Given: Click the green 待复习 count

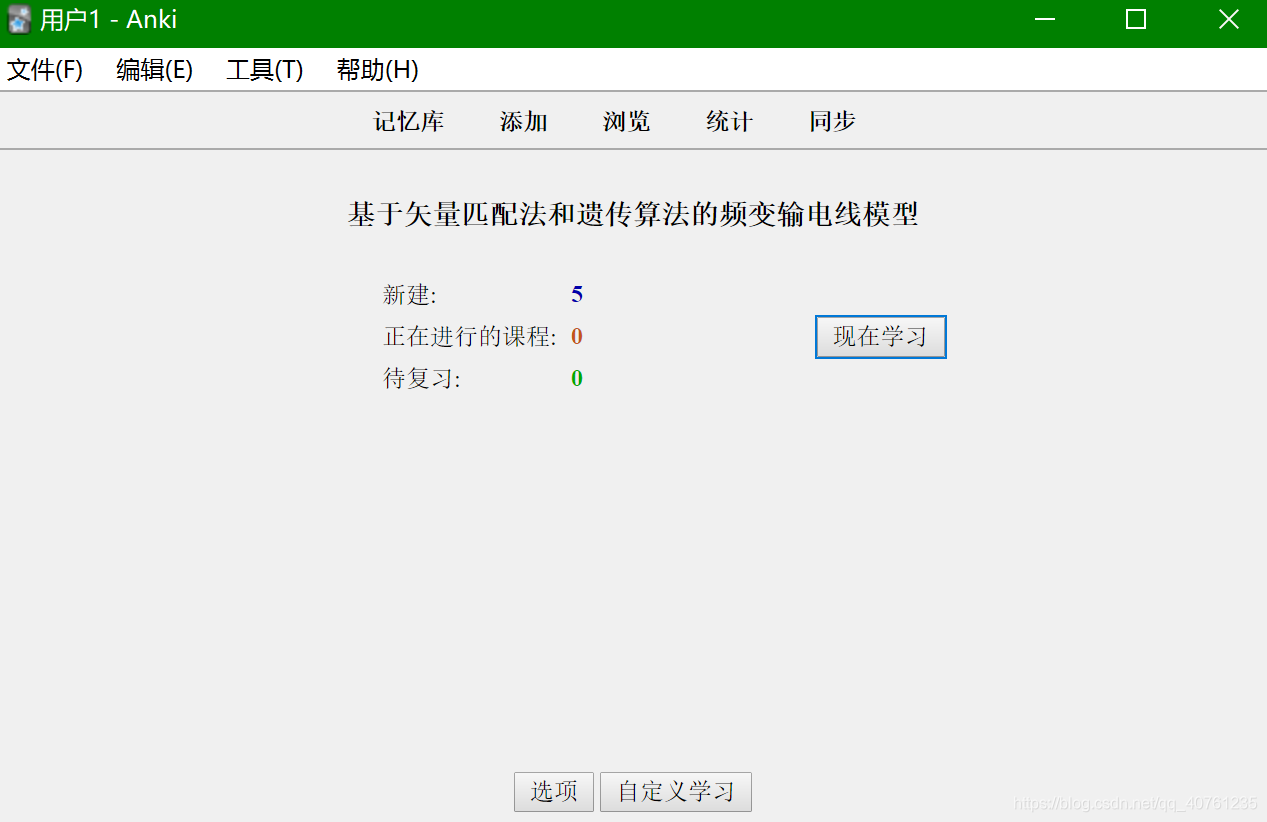Looking at the screenshot, I should 577,378.
